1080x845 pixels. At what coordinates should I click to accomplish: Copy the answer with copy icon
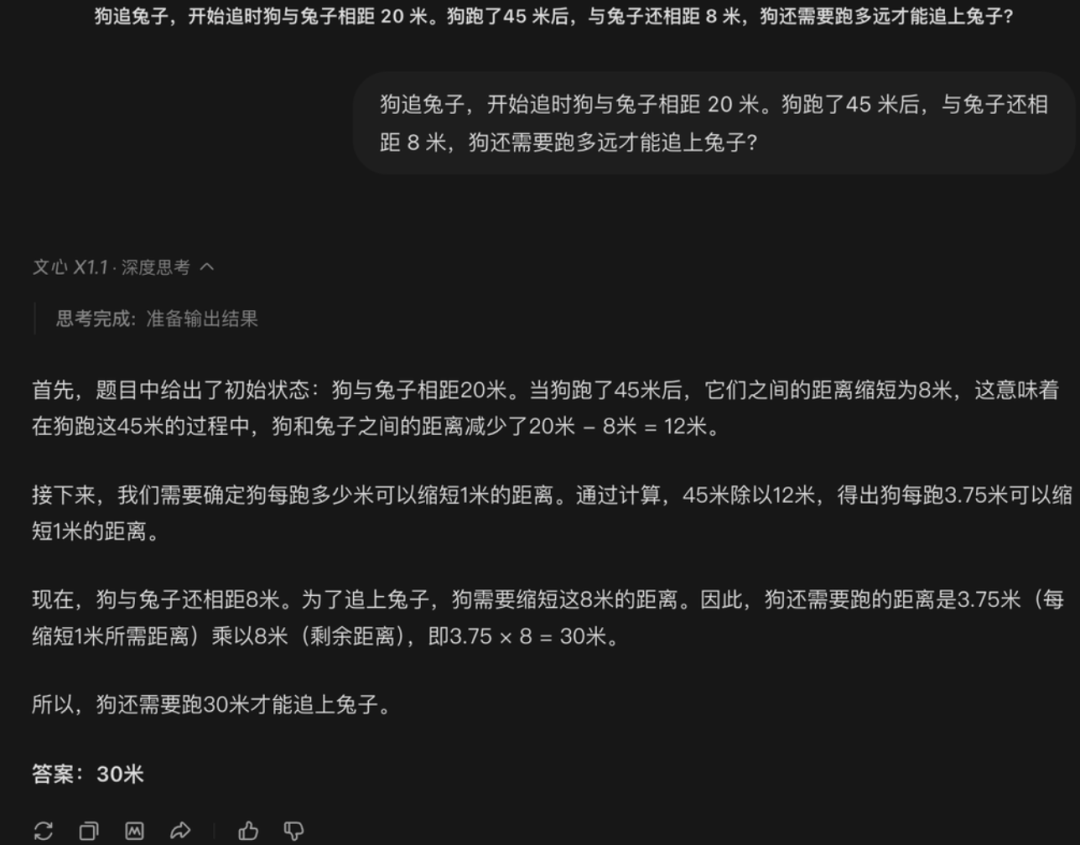pyautogui.click(x=89, y=831)
